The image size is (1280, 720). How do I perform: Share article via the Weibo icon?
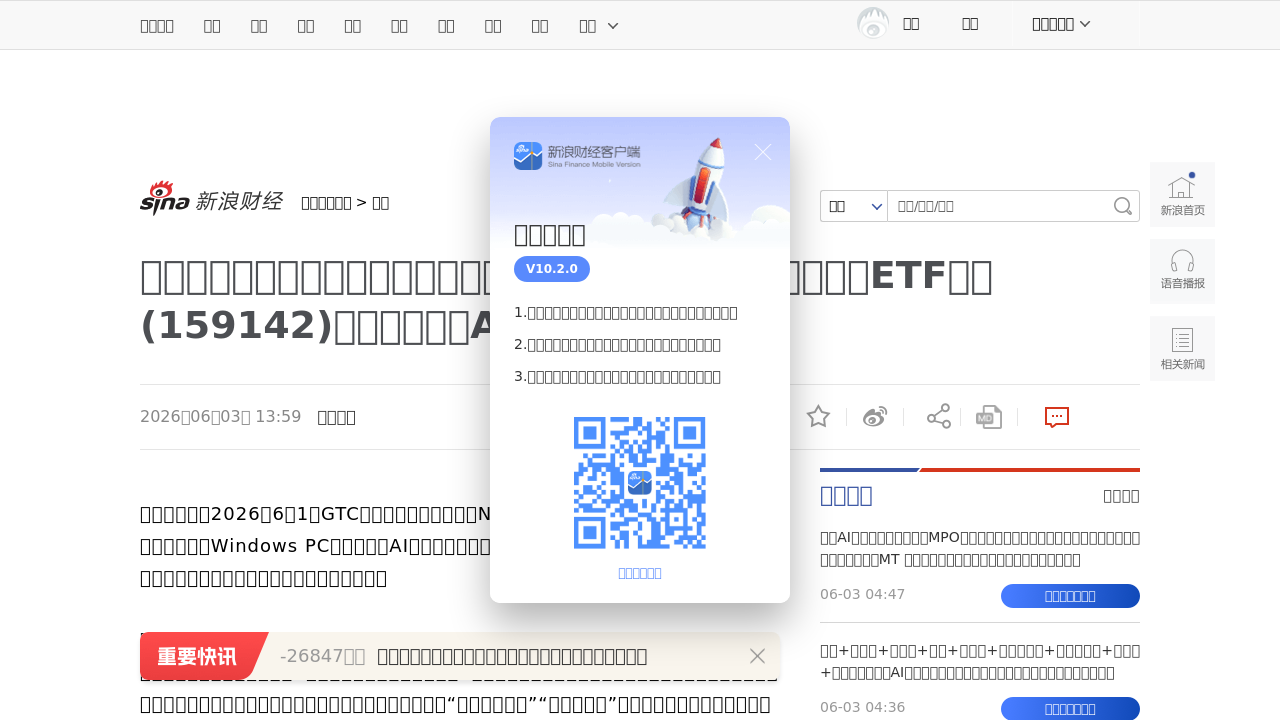tap(875, 417)
